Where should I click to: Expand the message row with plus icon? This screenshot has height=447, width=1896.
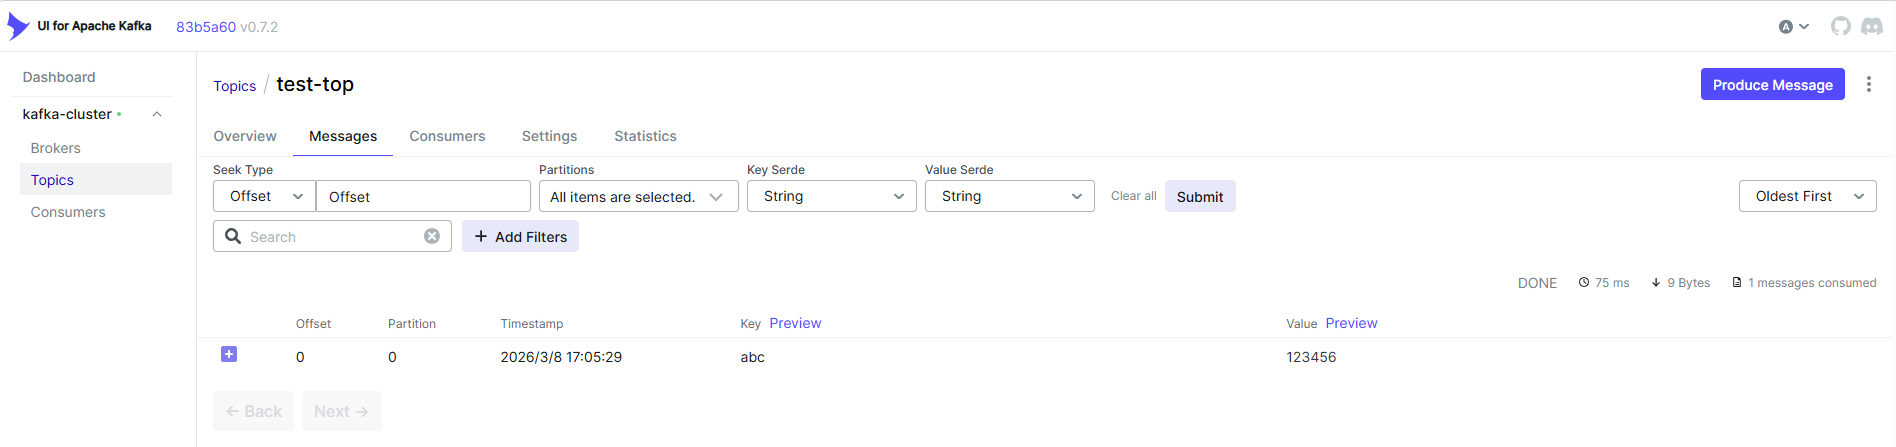click(x=229, y=355)
